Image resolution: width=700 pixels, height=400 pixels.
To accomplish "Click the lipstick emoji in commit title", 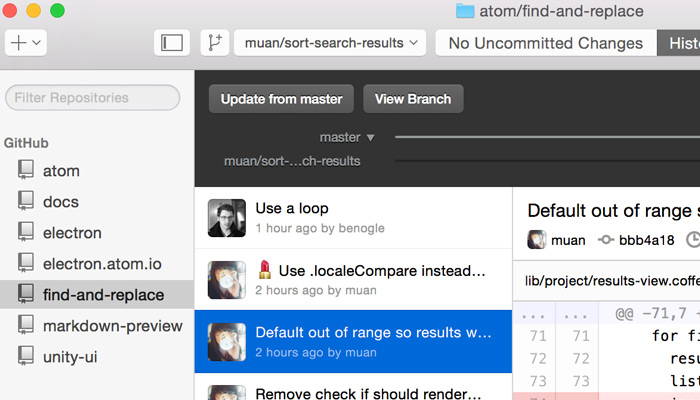I will (265, 270).
